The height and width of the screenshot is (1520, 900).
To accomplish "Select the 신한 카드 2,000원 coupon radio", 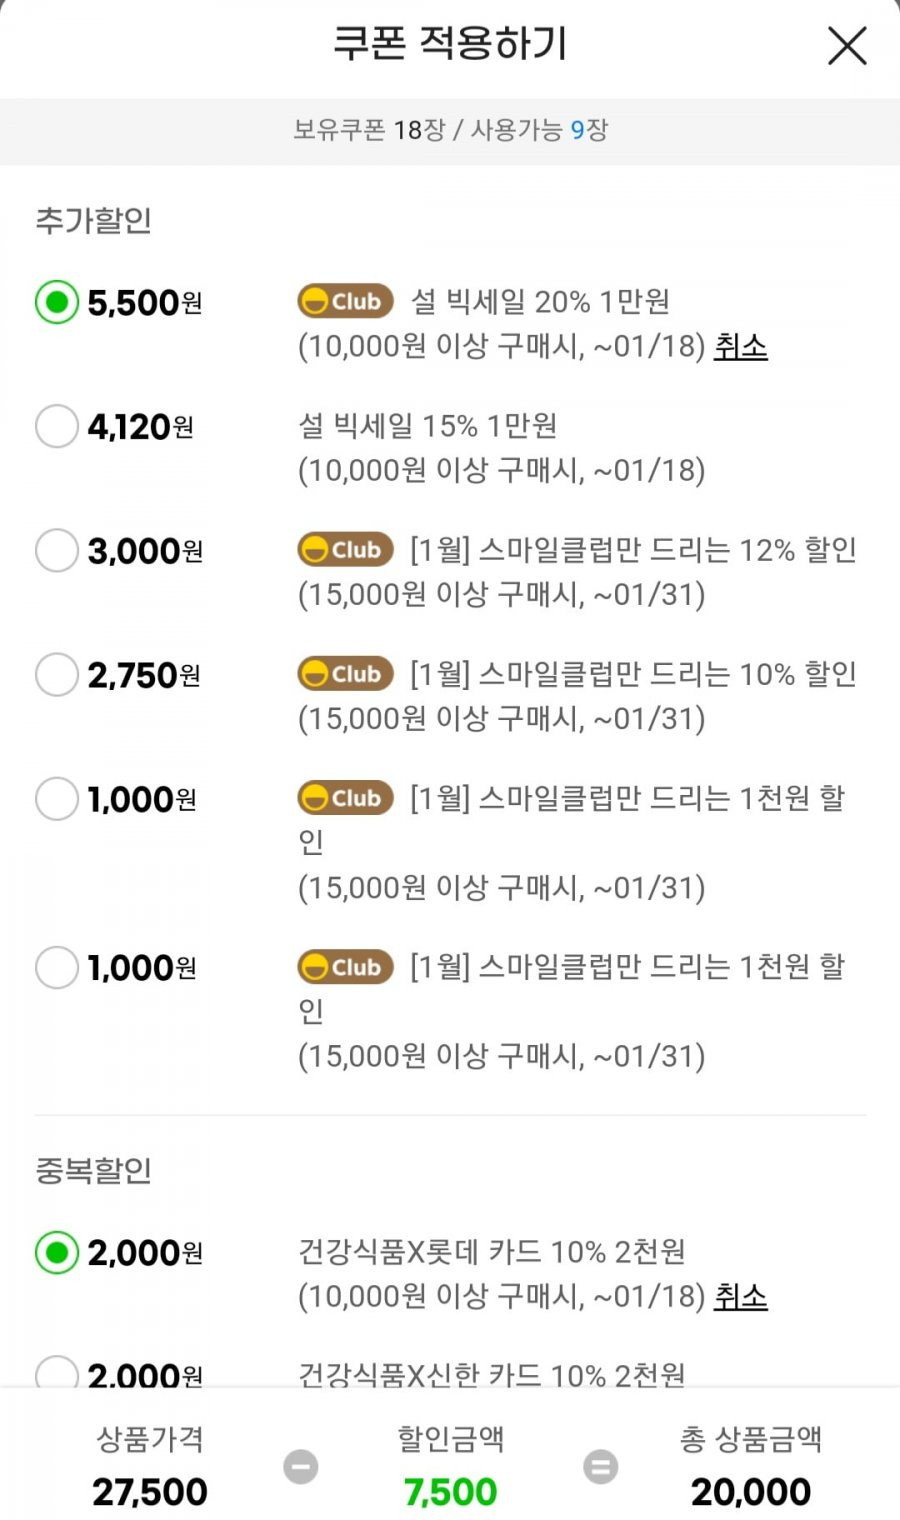I will click(x=57, y=1372).
